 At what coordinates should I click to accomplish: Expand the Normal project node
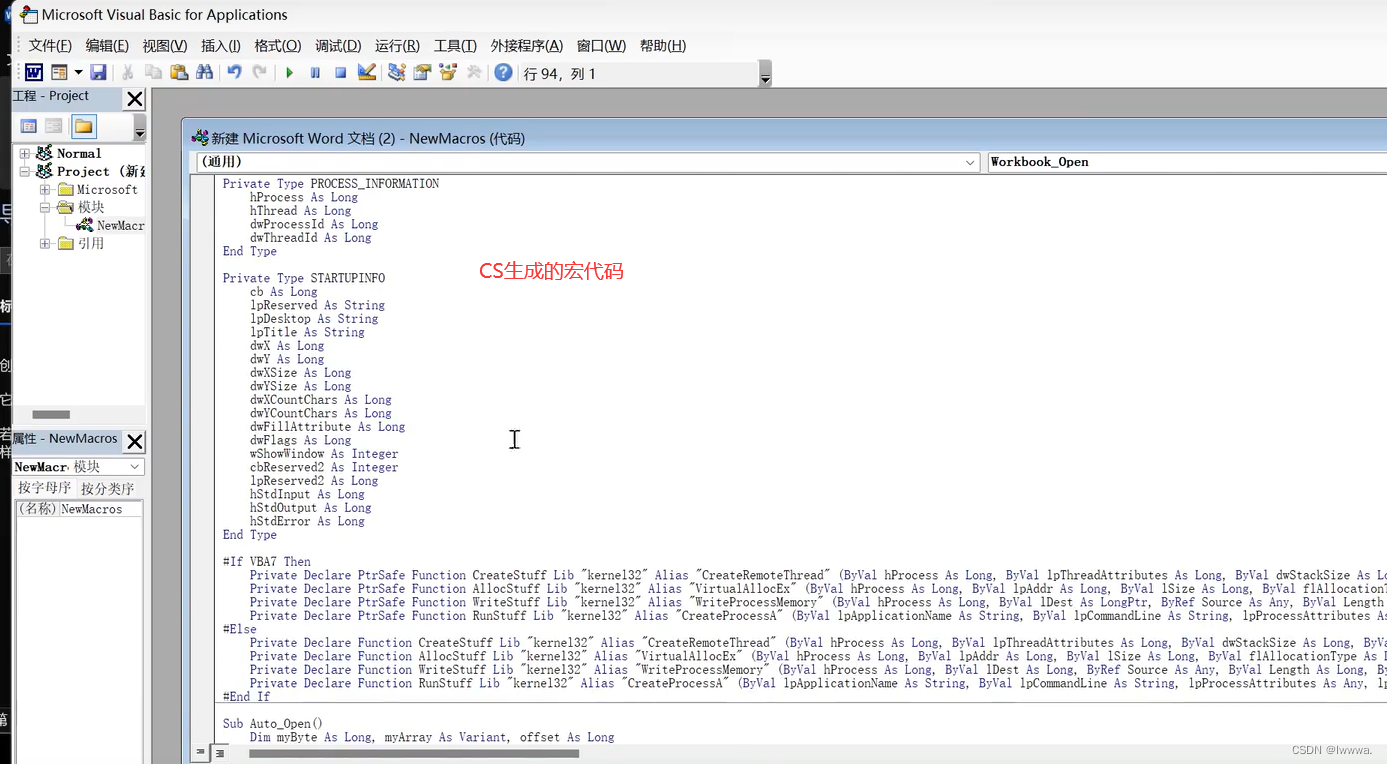point(25,154)
